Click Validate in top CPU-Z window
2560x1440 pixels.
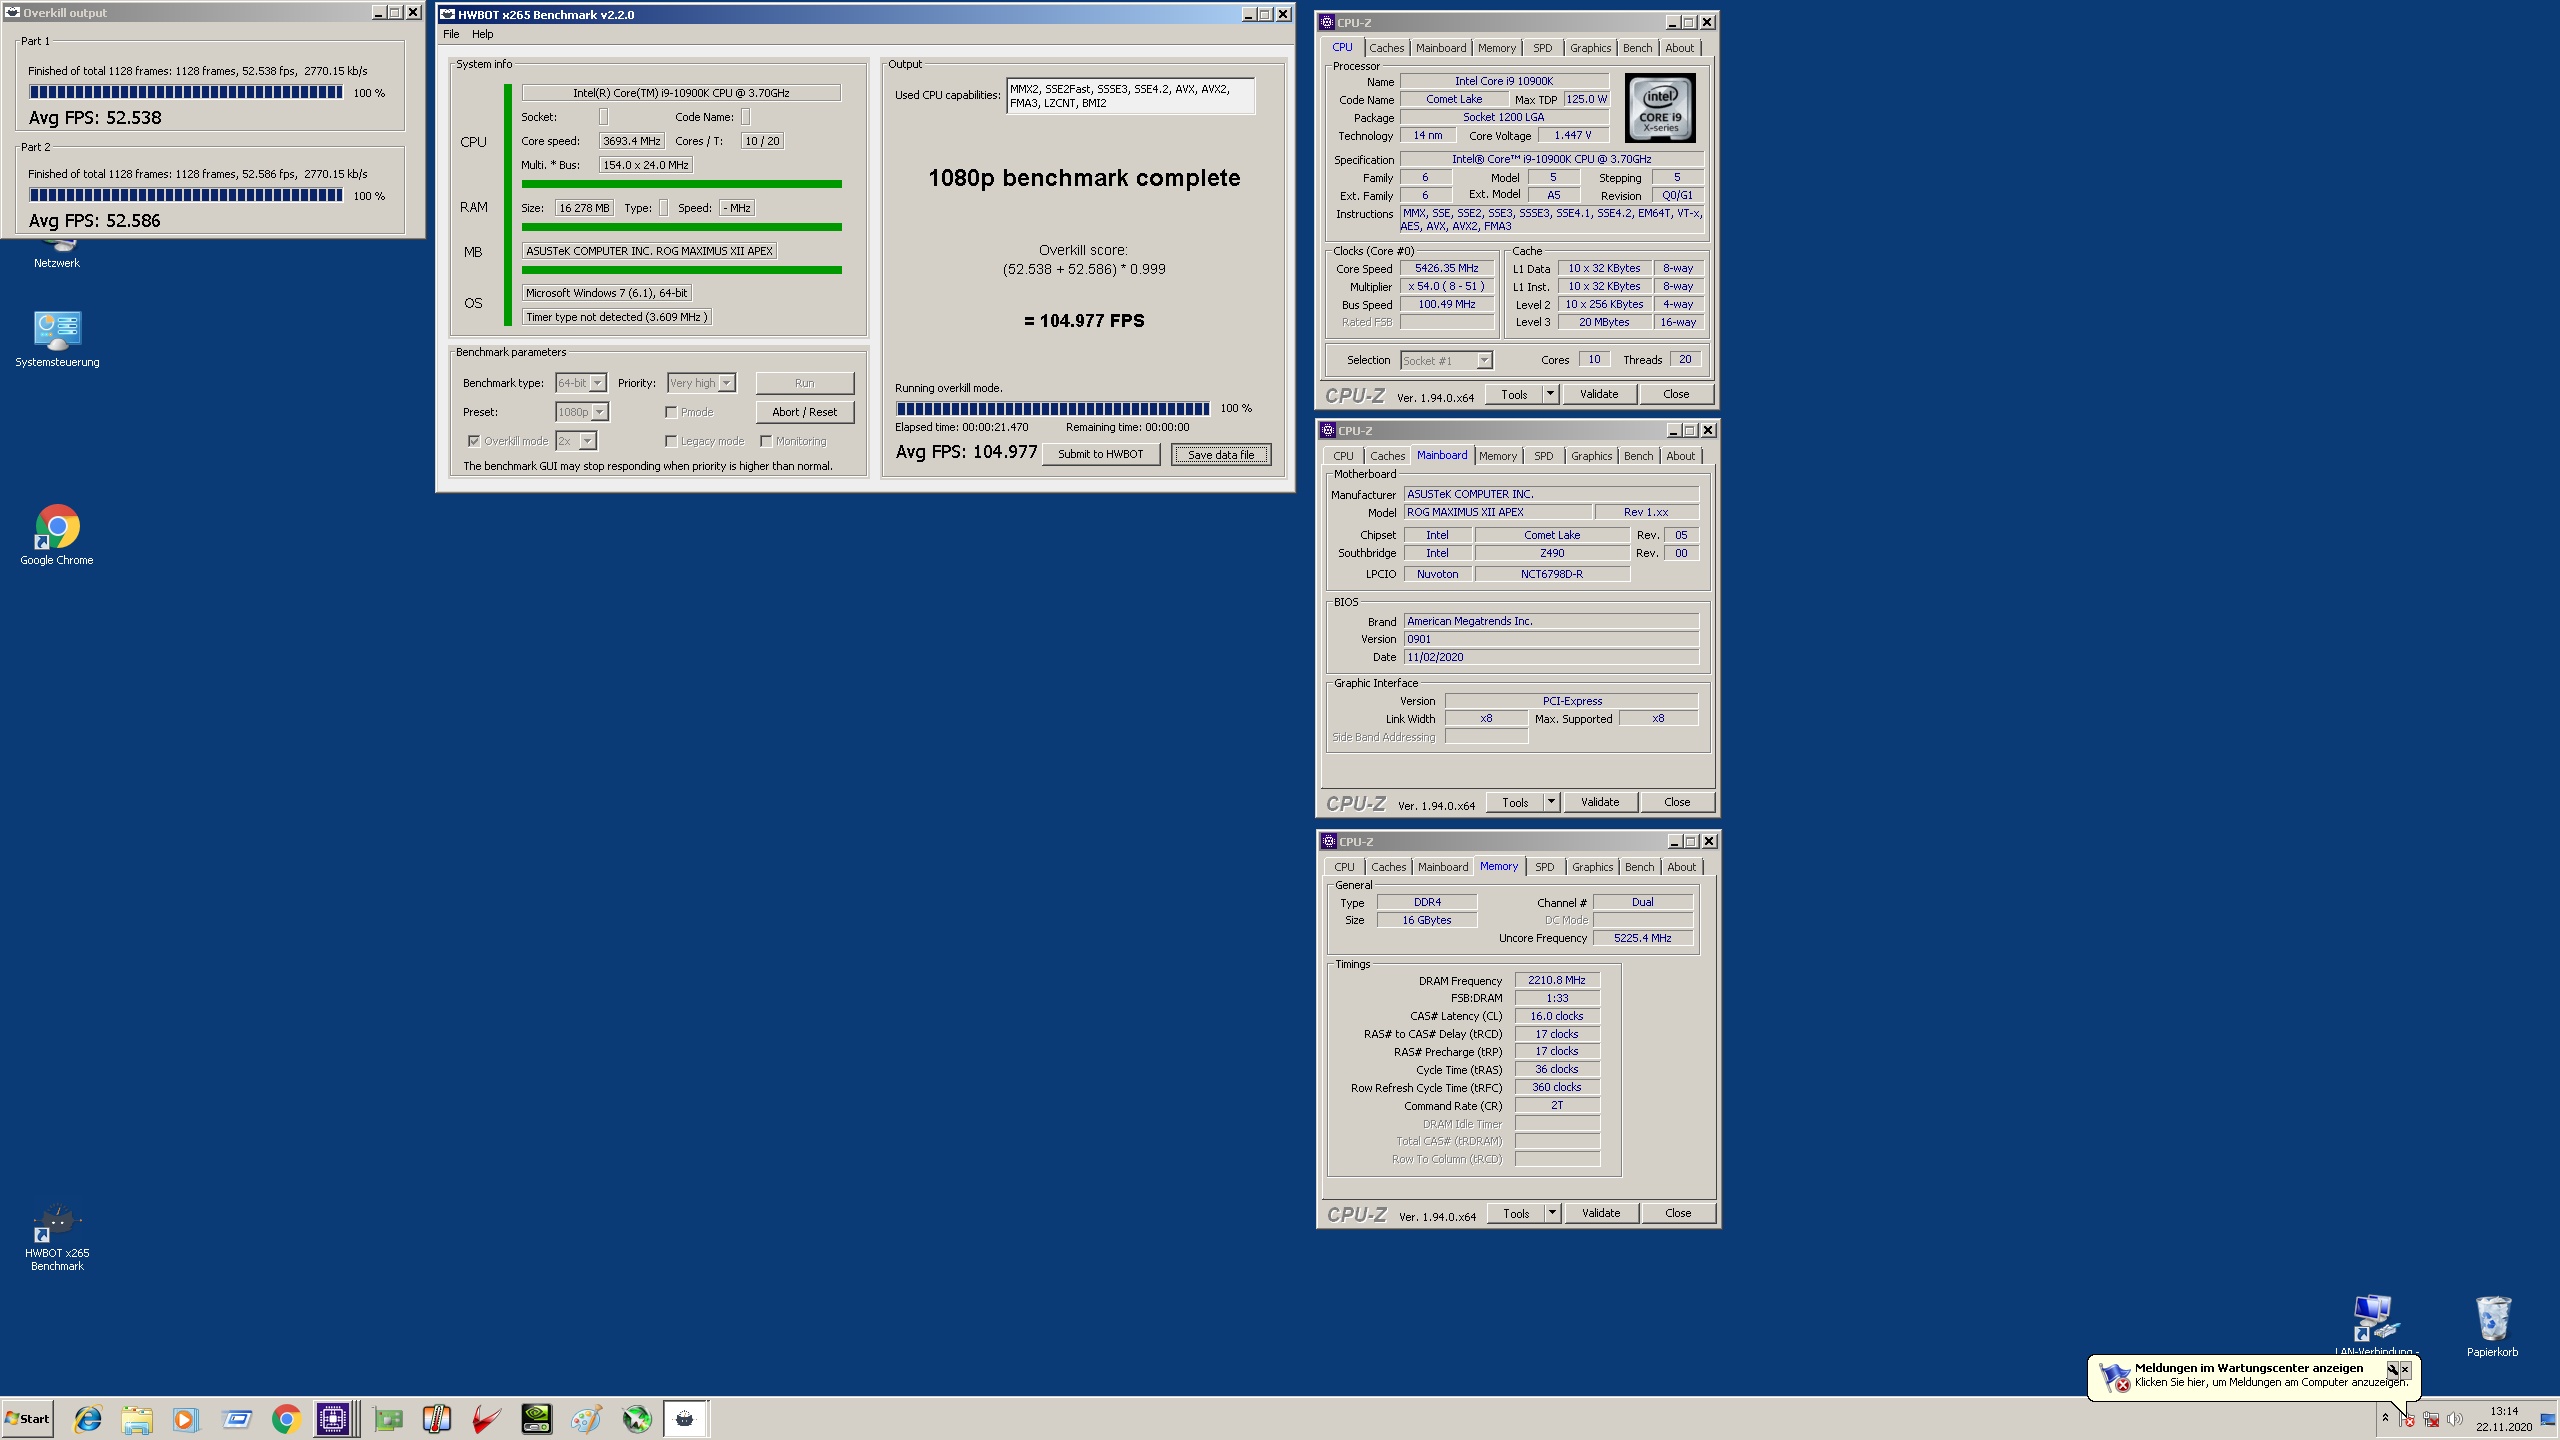click(1599, 394)
